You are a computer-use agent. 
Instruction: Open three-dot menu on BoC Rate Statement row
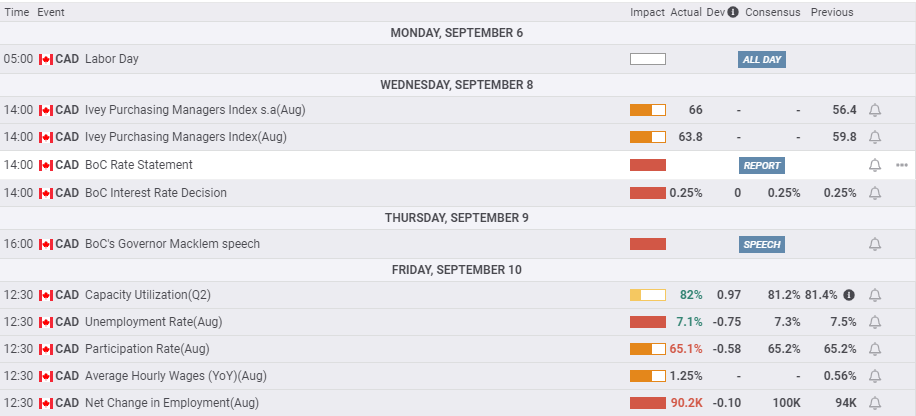901,165
